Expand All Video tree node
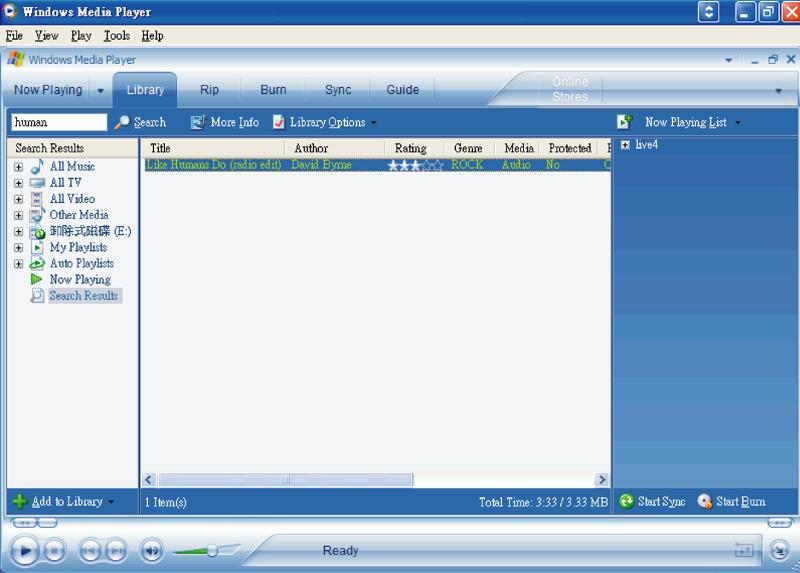 18,199
